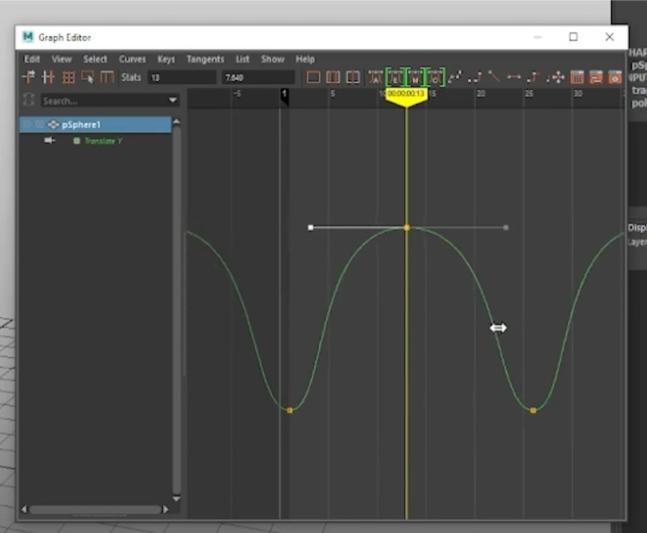The image size is (647, 533).
Task: Select pSphere1 in the outliner
Action: [95, 125]
